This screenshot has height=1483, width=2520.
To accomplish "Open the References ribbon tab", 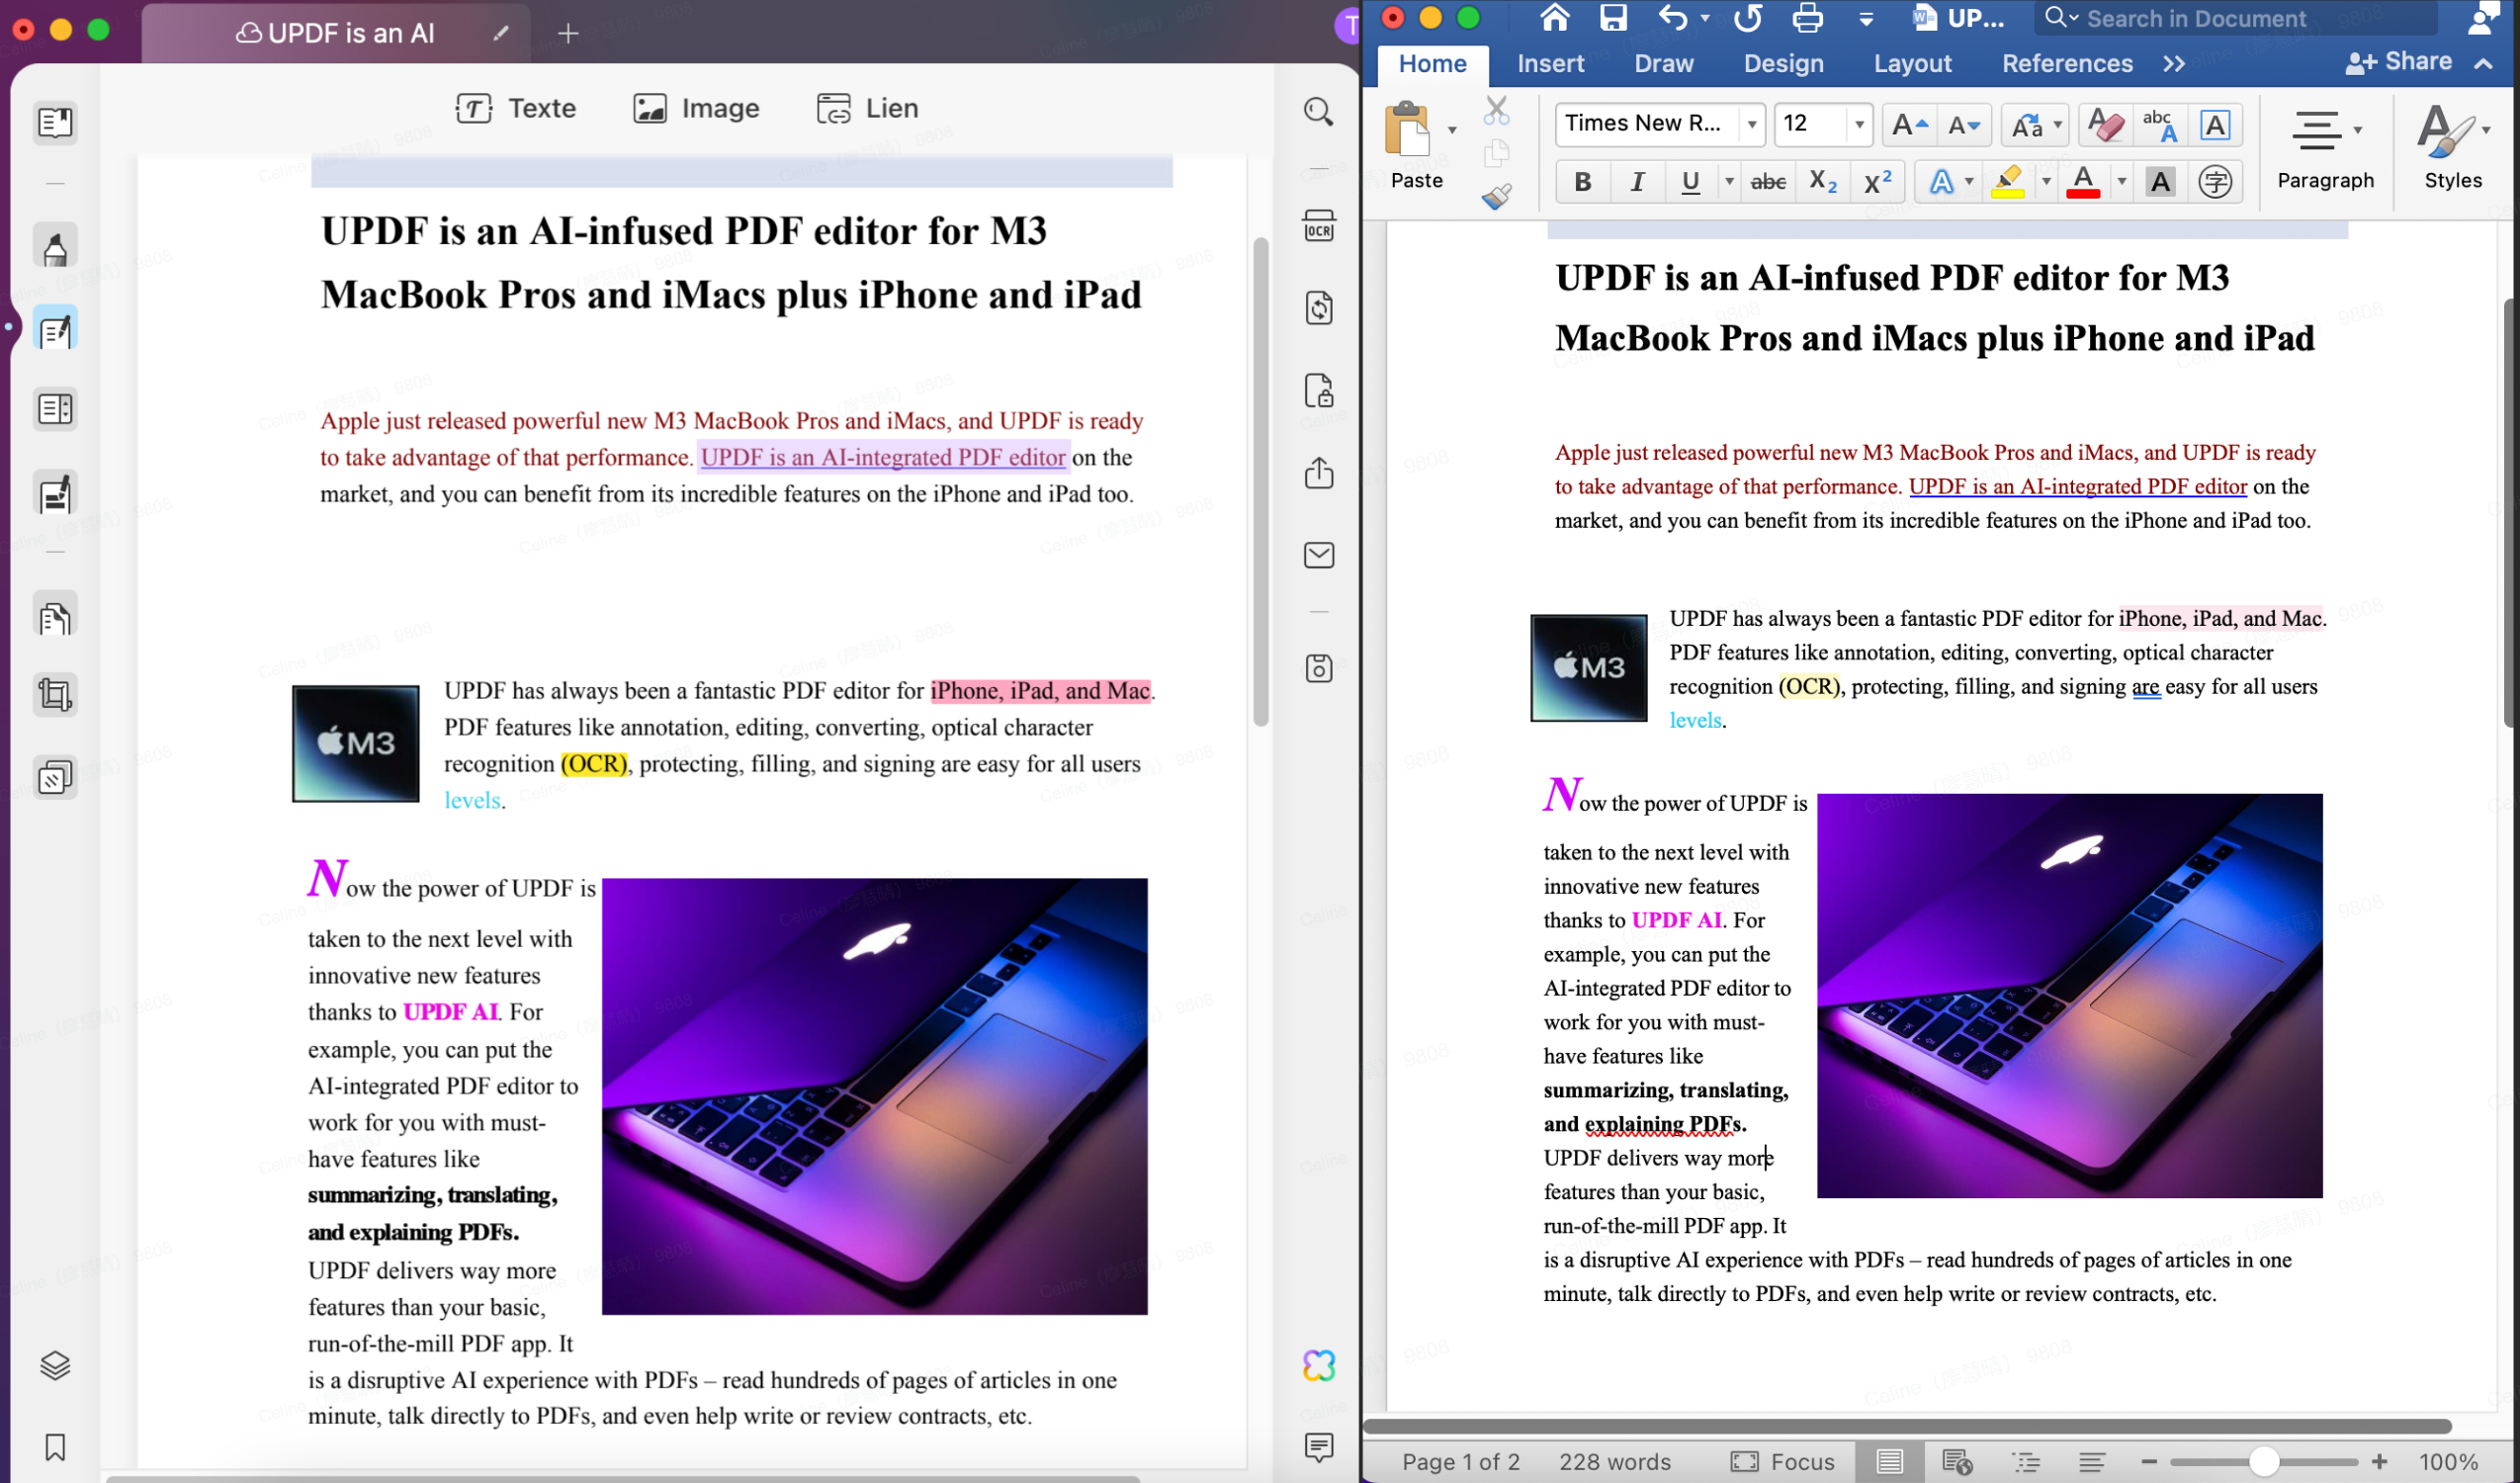I will [2066, 64].
